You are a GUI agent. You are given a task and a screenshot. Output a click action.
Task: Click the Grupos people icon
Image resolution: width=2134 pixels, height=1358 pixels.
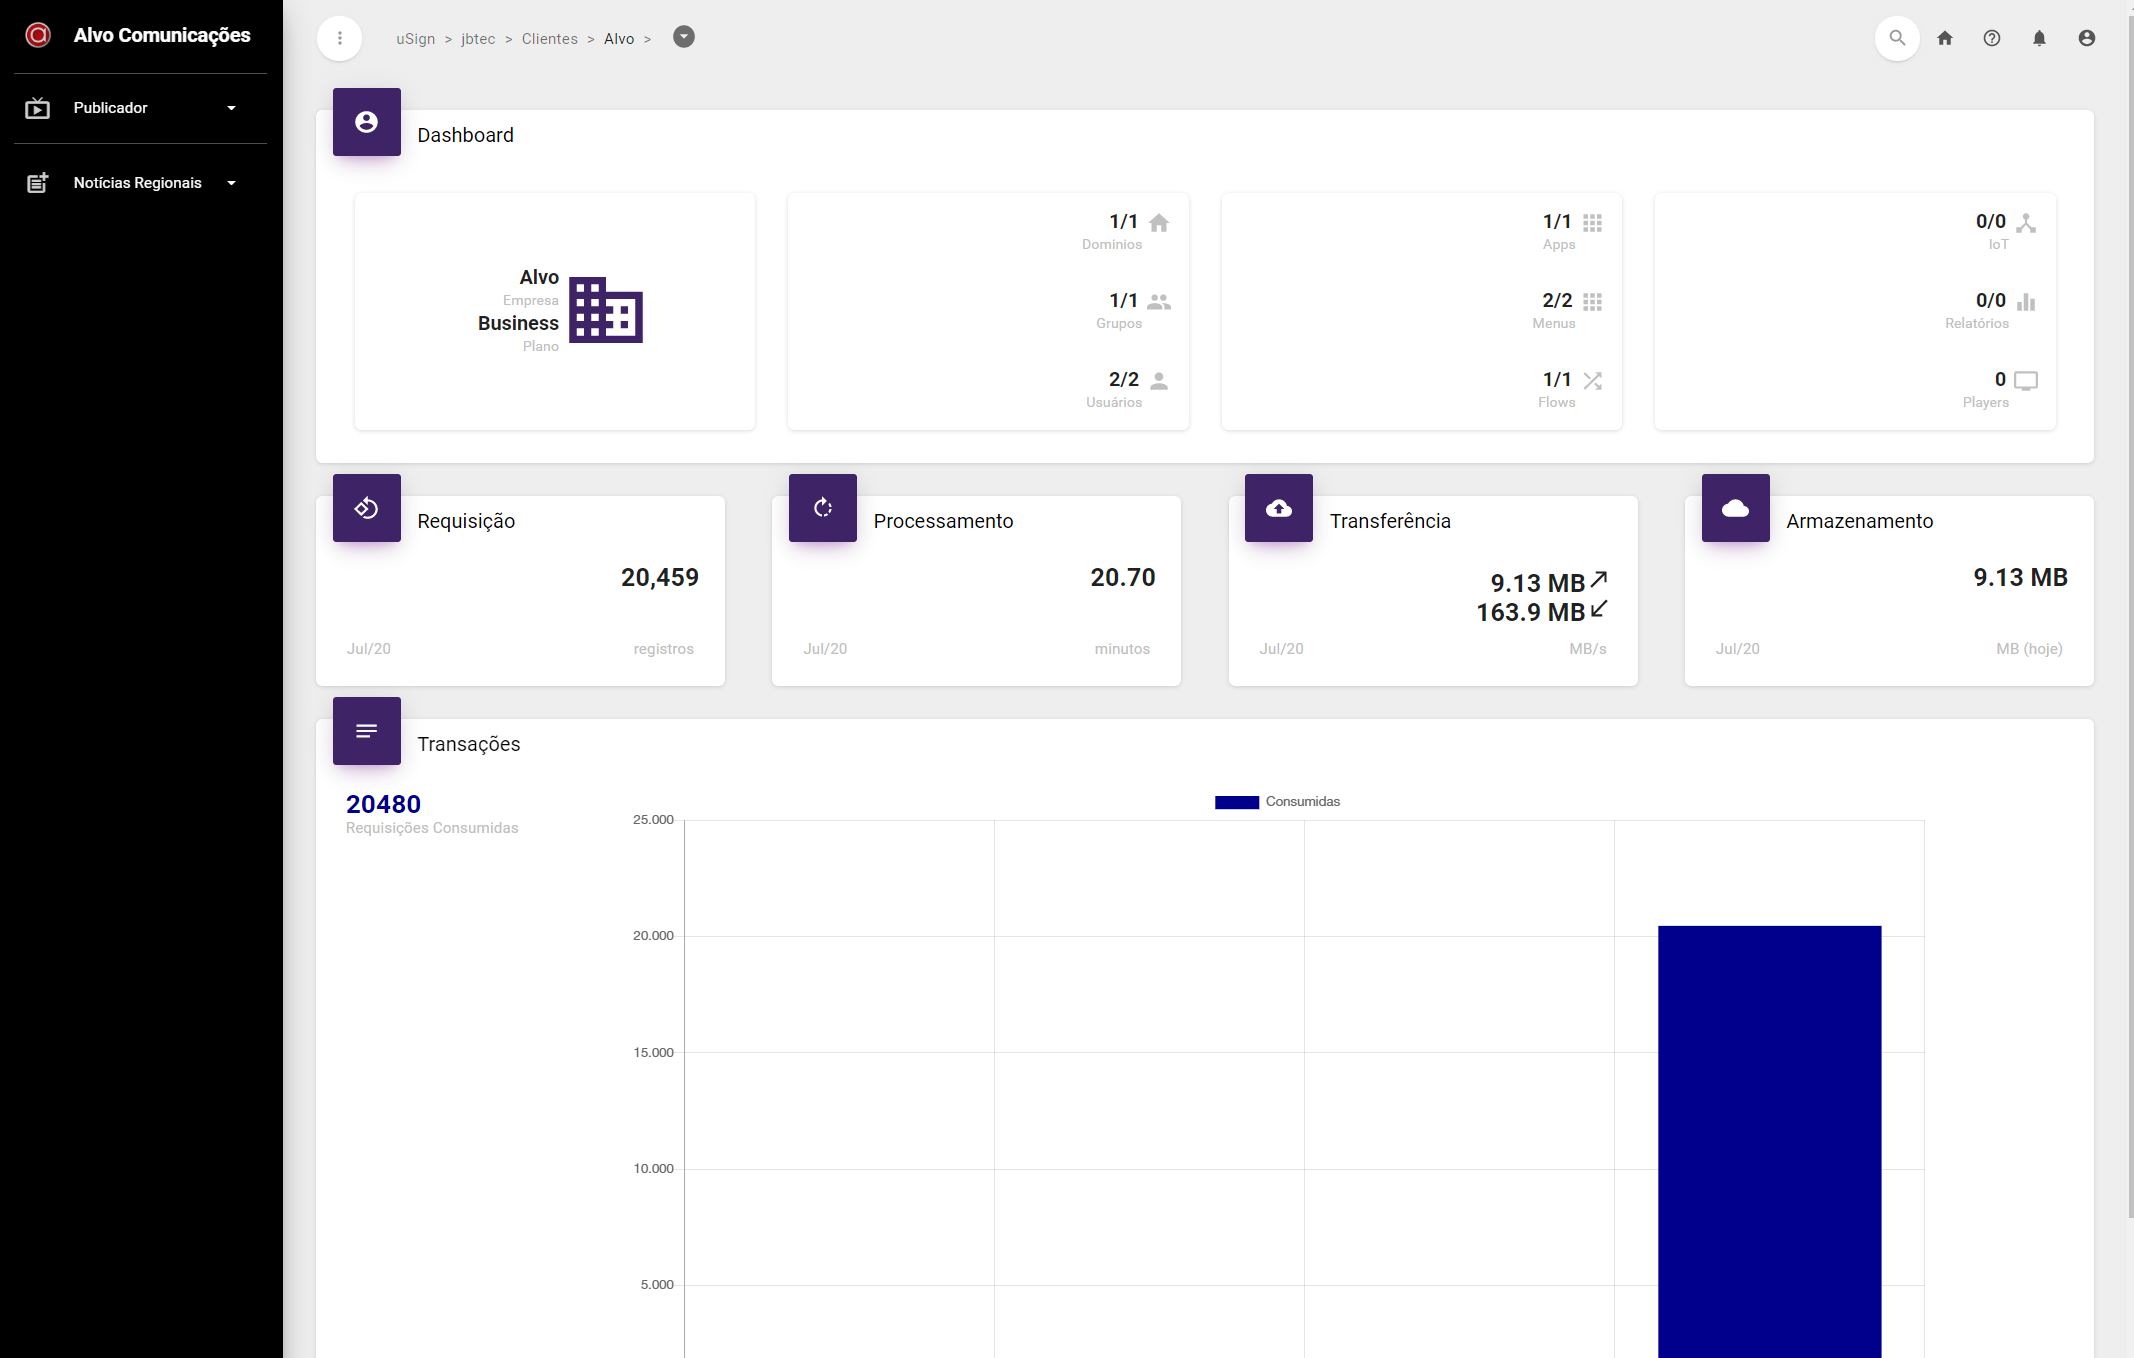[1159, 302]
